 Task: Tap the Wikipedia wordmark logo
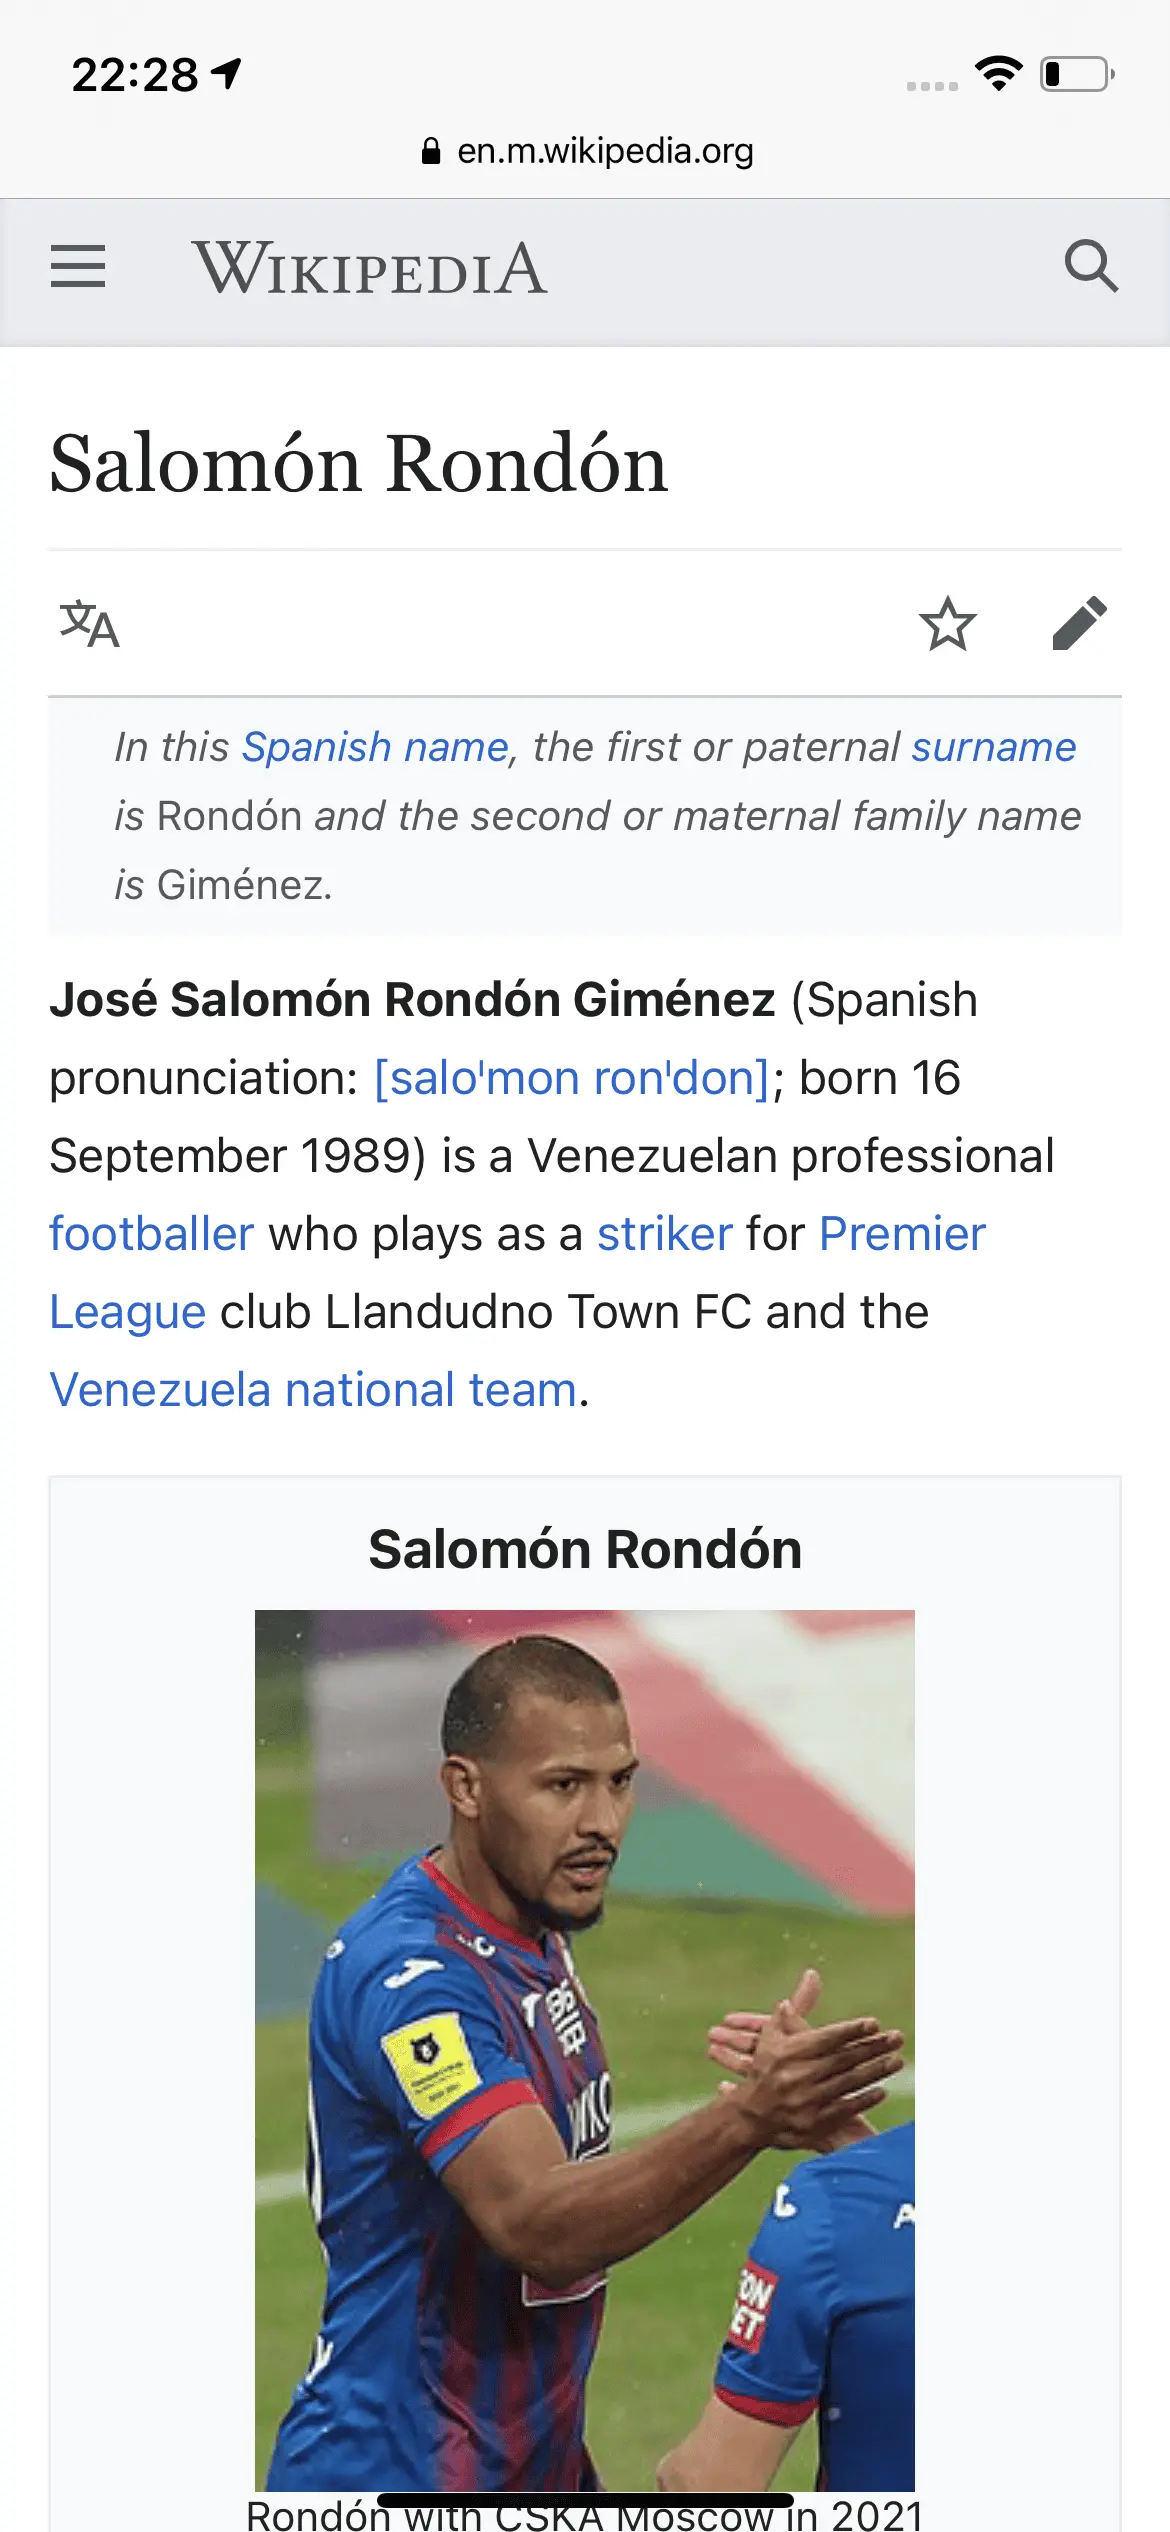pyautogui.click(x=370, y=269)
